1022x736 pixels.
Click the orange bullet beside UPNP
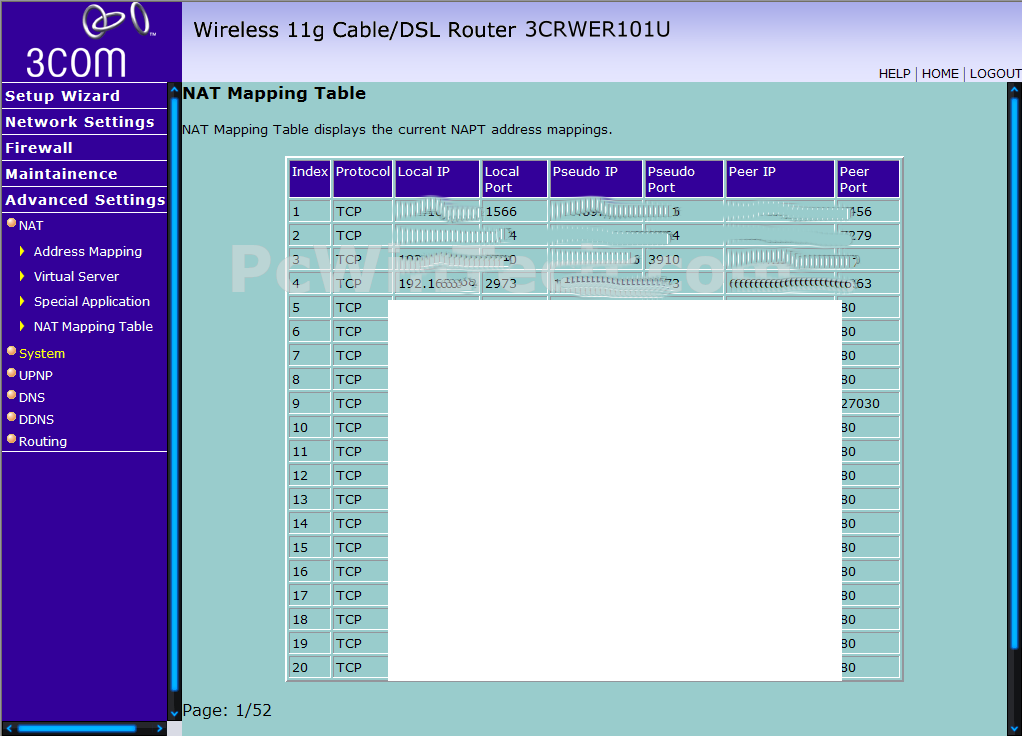11,374
